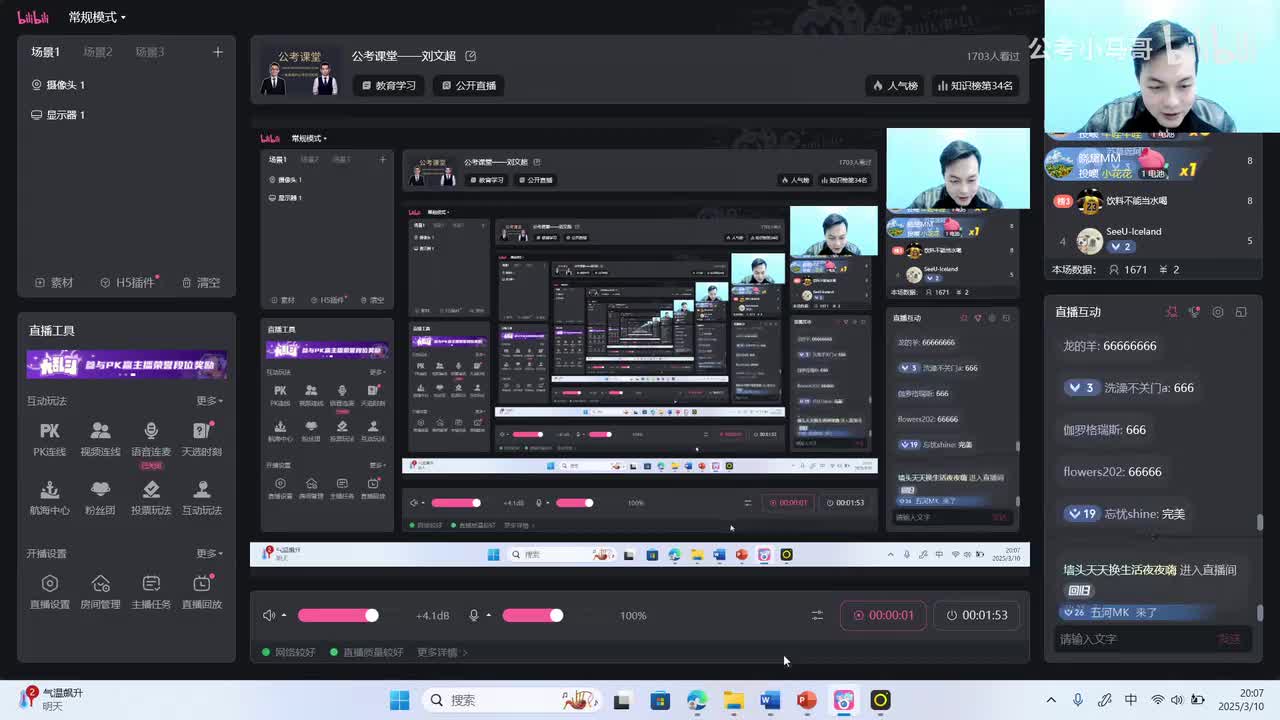Open H5插件 plugins

(129, 283)
